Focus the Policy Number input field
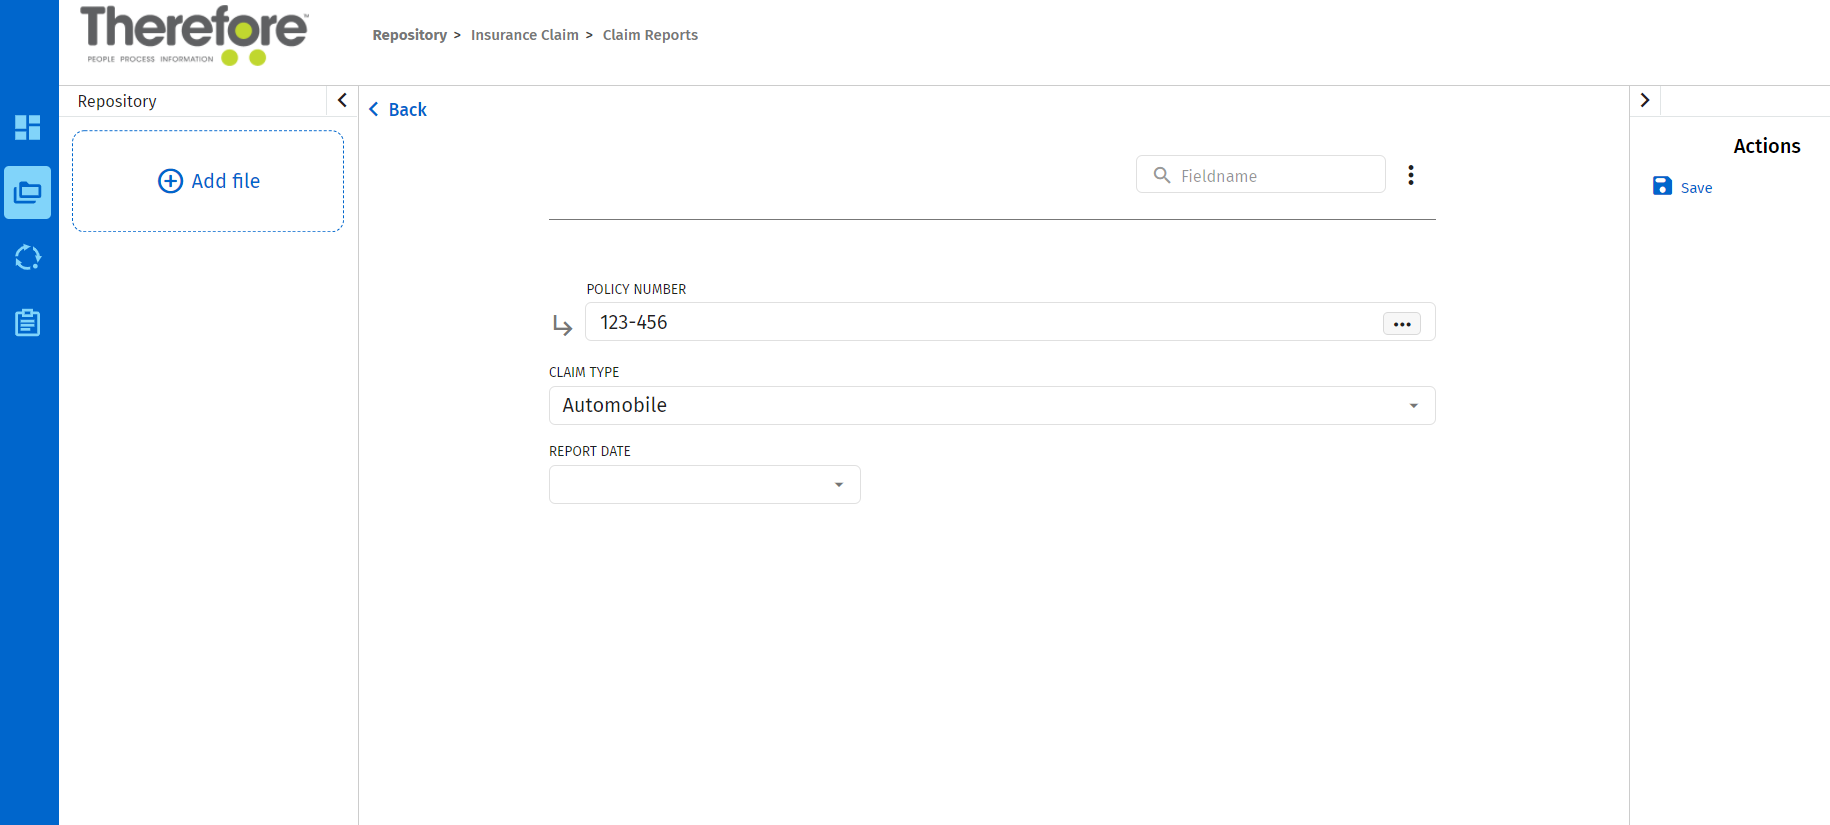 click(980, 322)
